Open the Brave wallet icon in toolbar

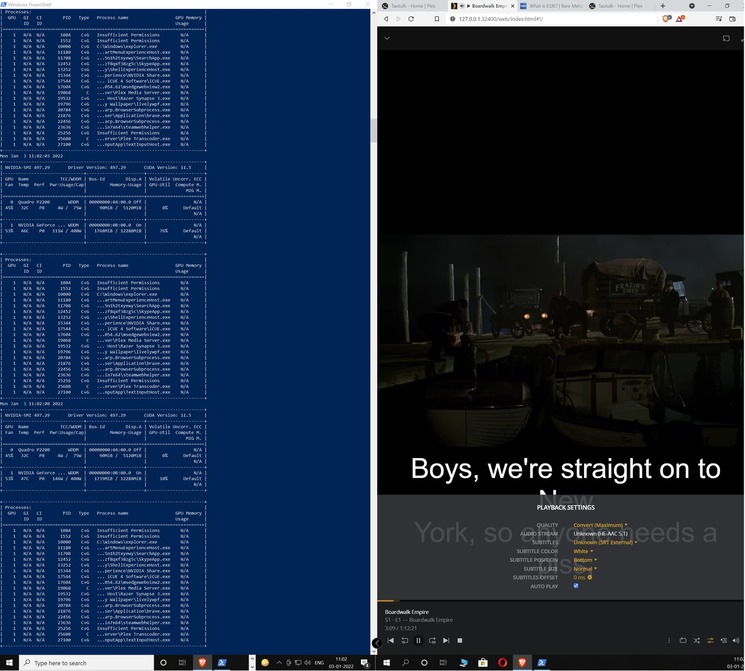[732, 19]
